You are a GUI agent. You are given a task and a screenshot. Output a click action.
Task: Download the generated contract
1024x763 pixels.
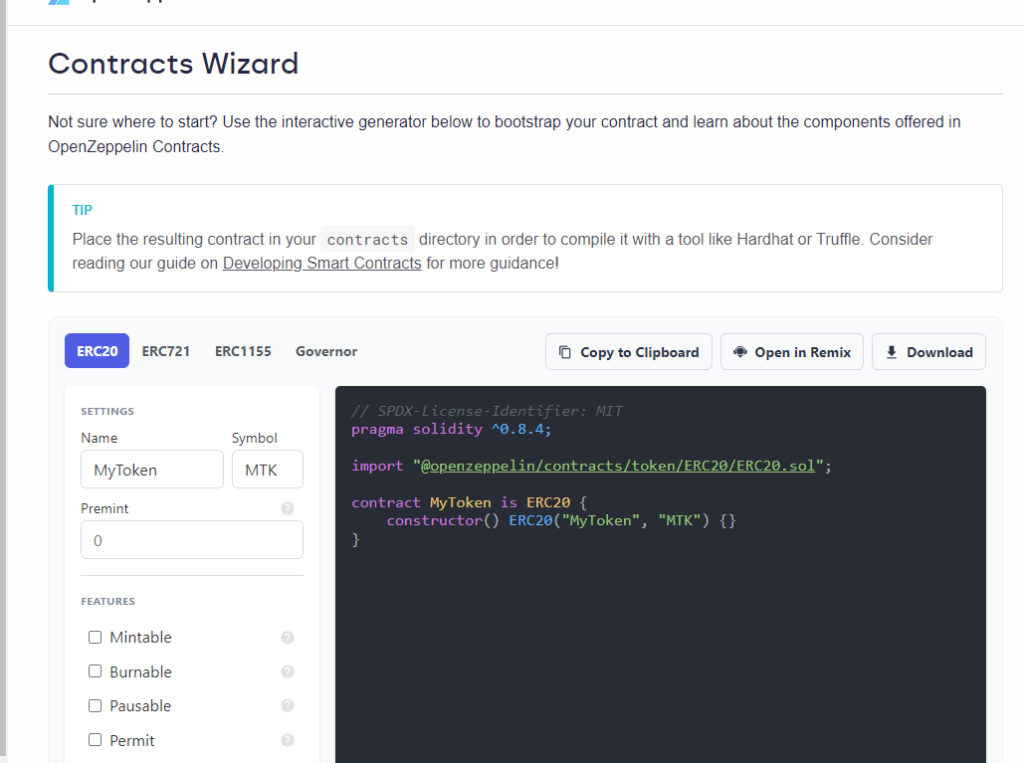pos(929,352)
